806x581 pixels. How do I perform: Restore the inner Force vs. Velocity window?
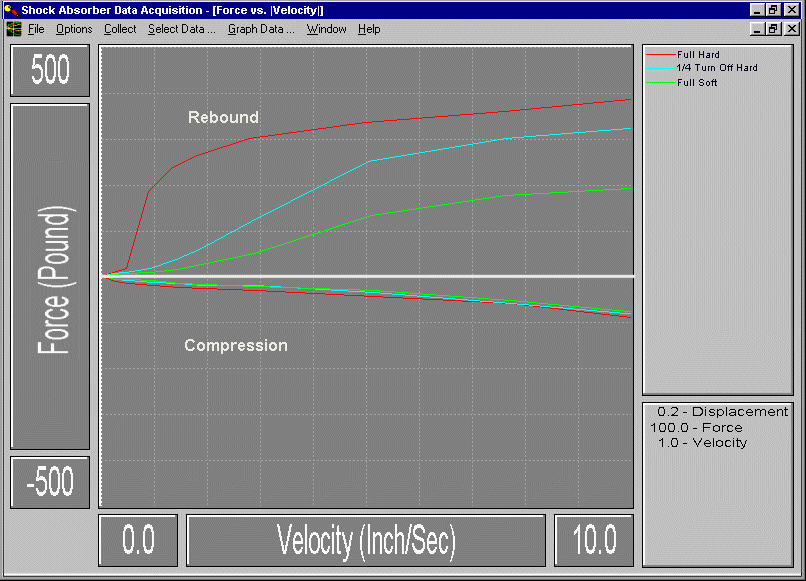tap(774, 29)
